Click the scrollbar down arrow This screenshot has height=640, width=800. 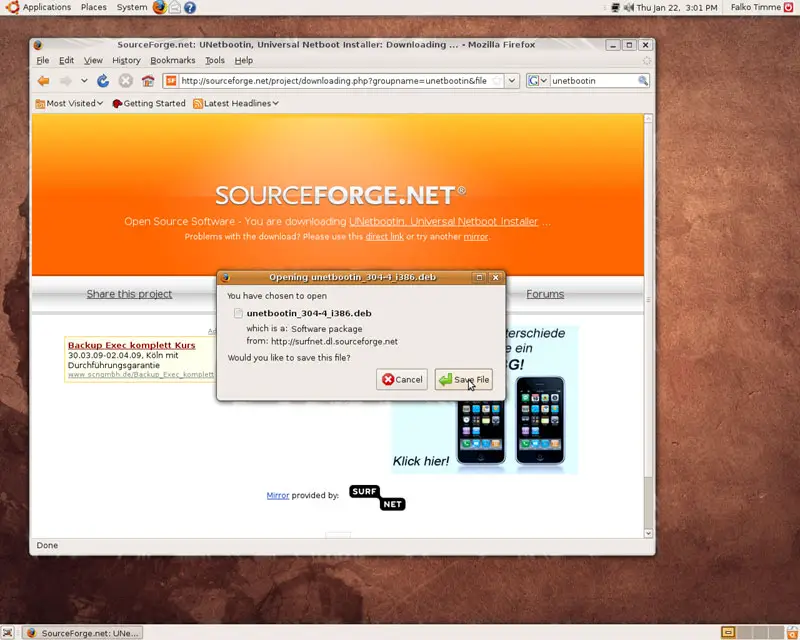648,533
